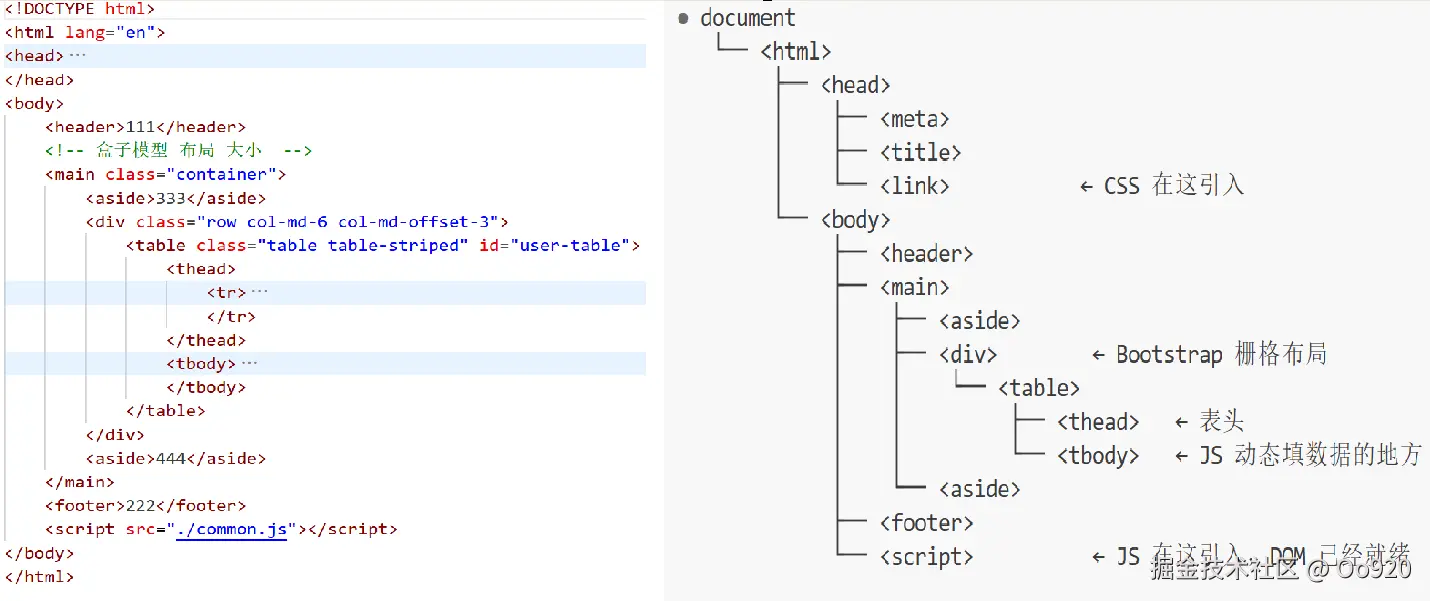Click the <aside>333</aside> code line
This screenshot has width=1430, height=601.
pyautogui.click(x=176, y=198)
